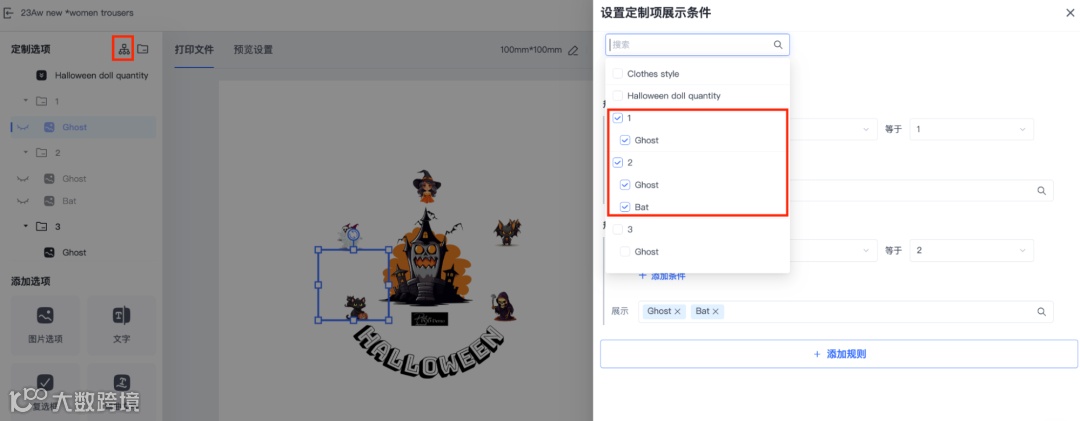
Task: Remove the Bat tag in 展示 field
Action: tap(716, 311)
